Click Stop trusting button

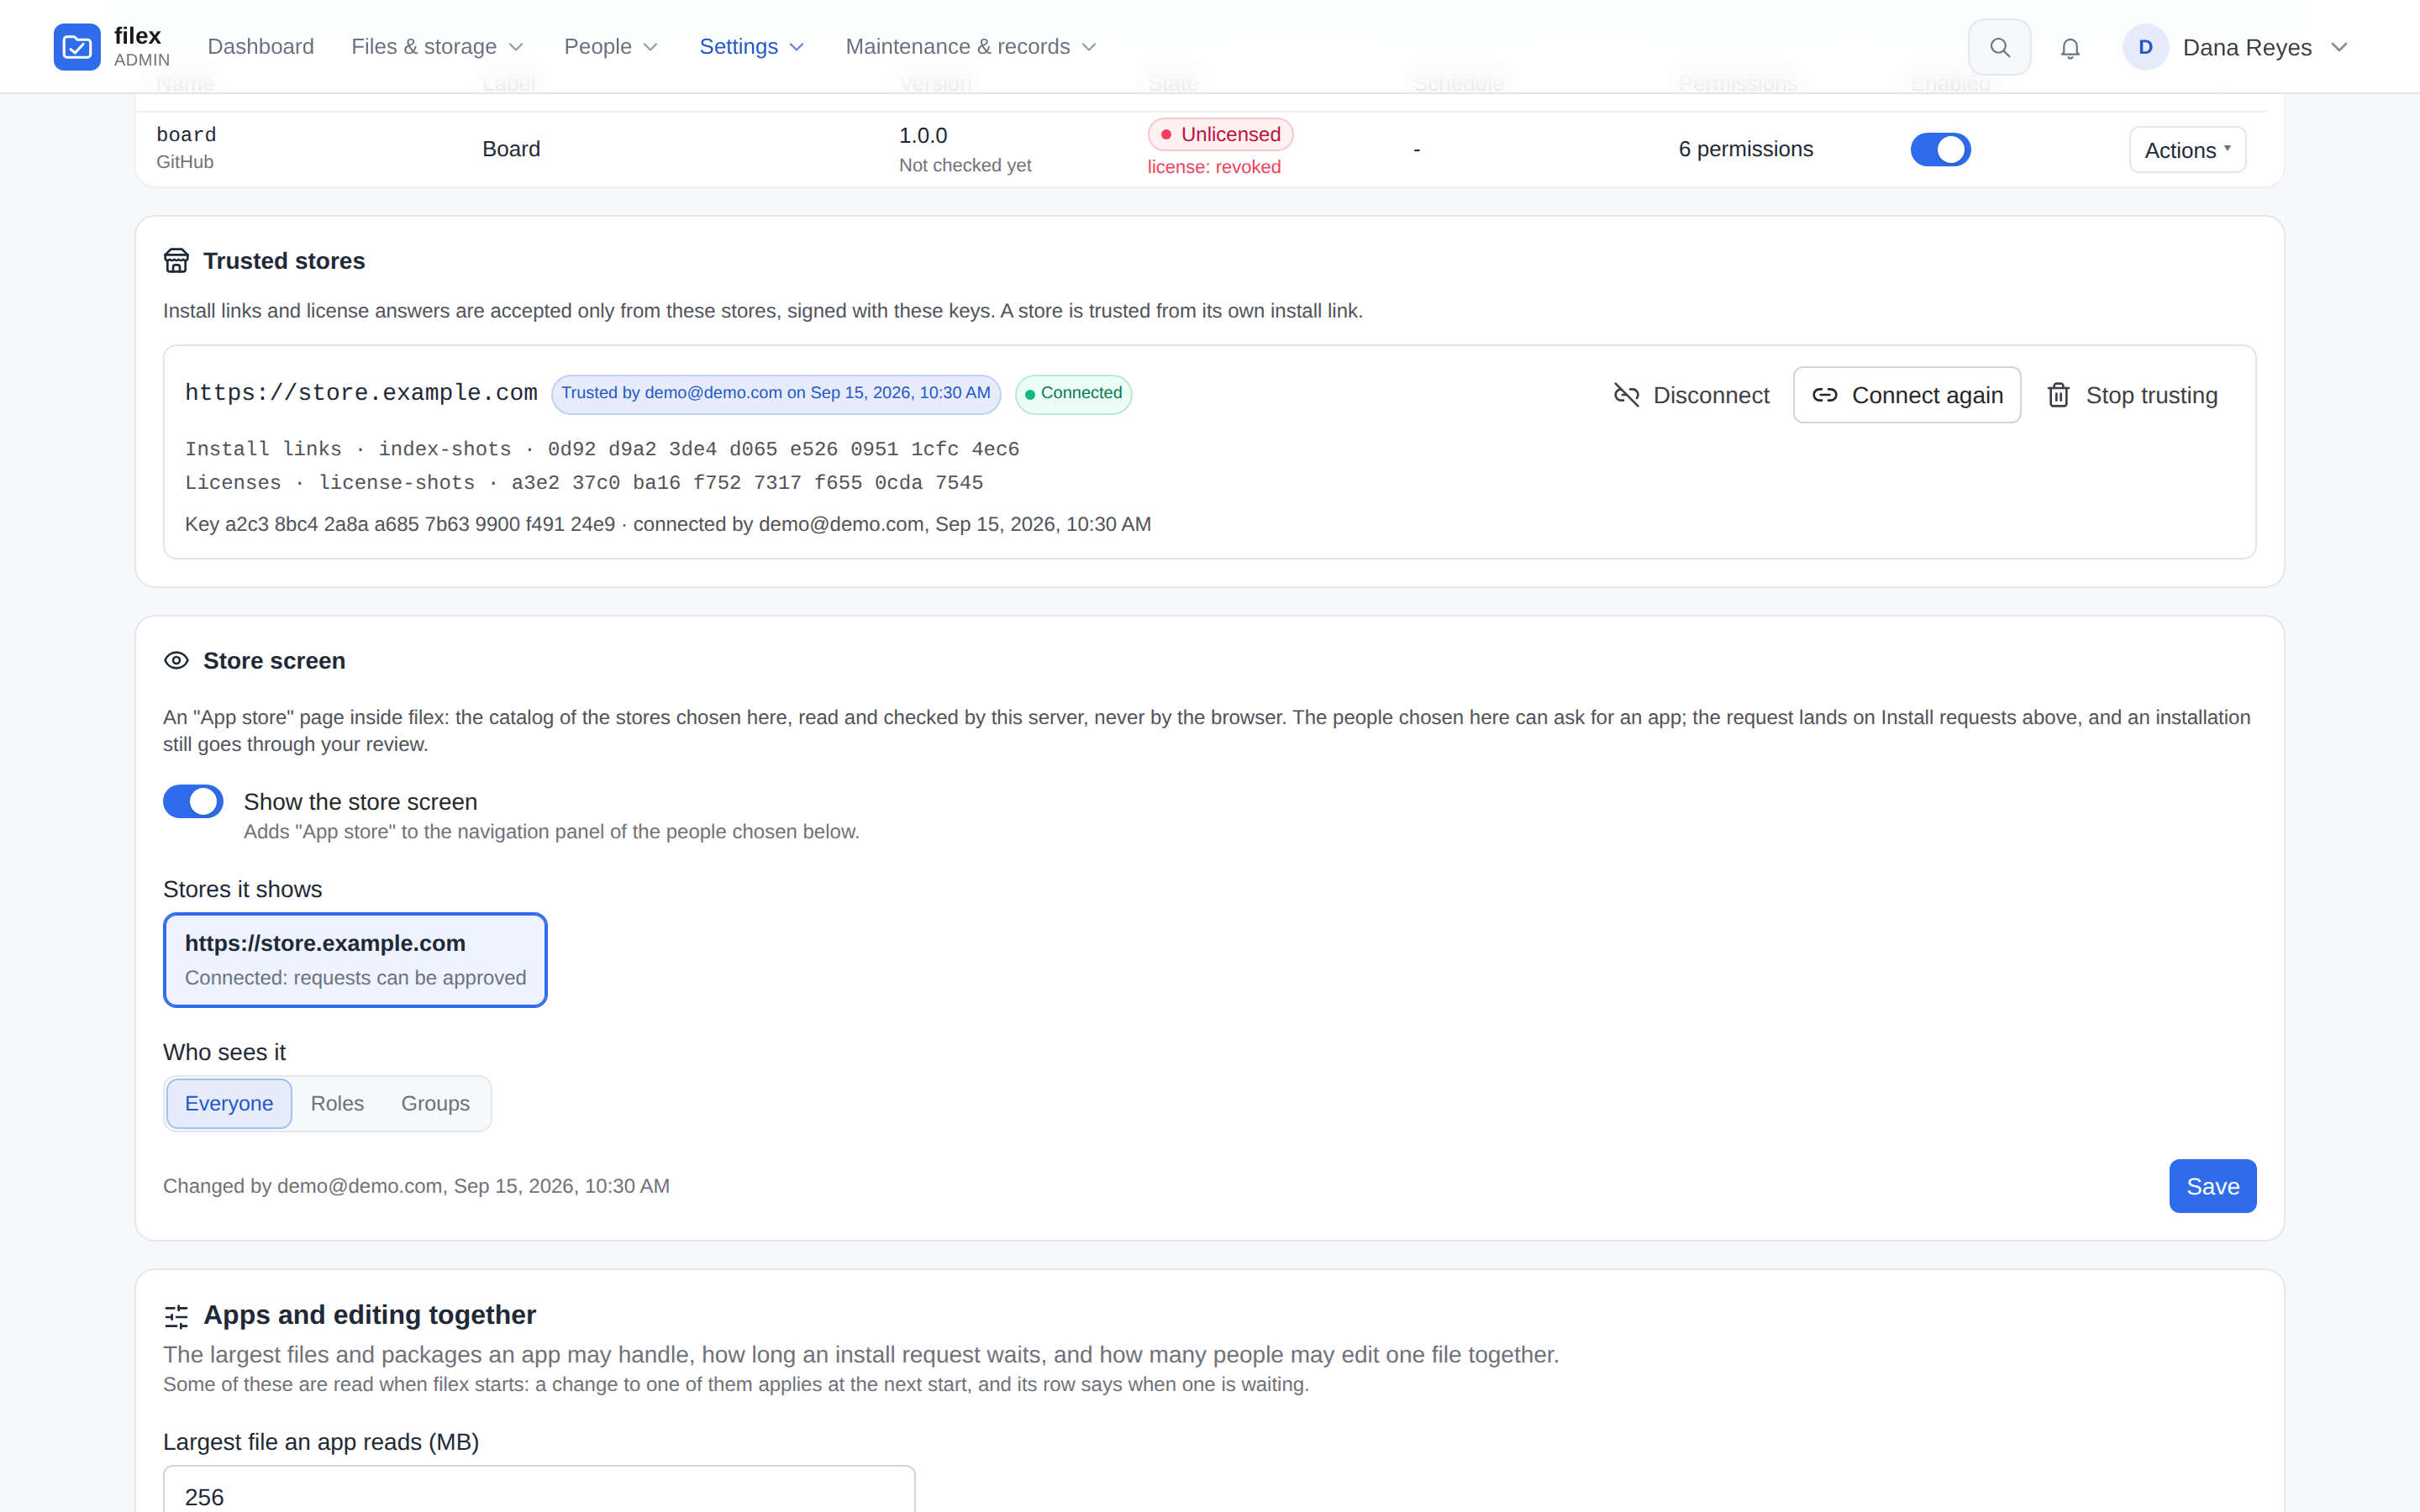(x=2132, y=395)
